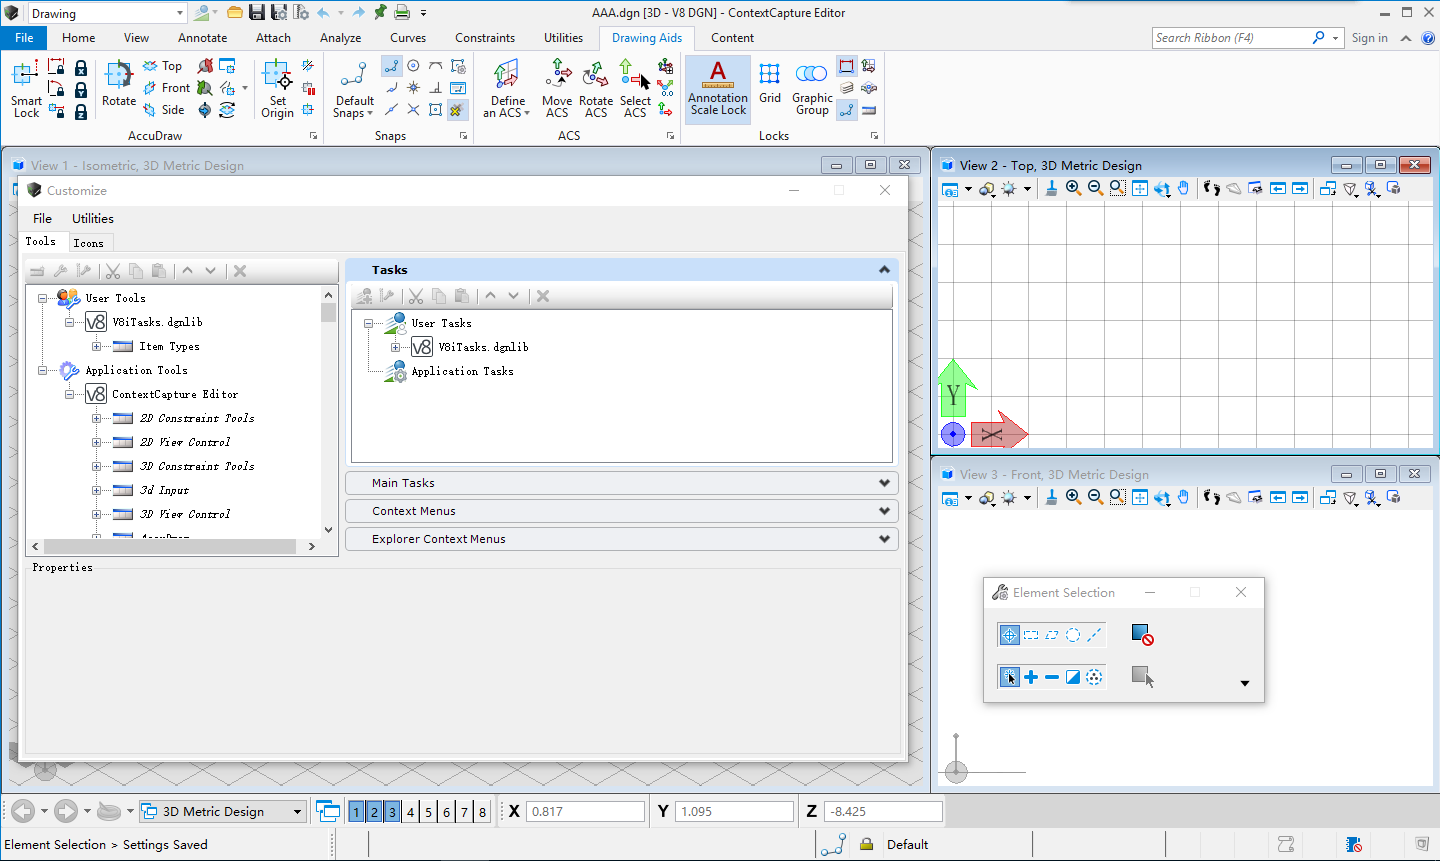This screenshot has height=861, width=1440.
Task: Click Zoom Out in View 2 toolbar
Action: (1095, 188)
